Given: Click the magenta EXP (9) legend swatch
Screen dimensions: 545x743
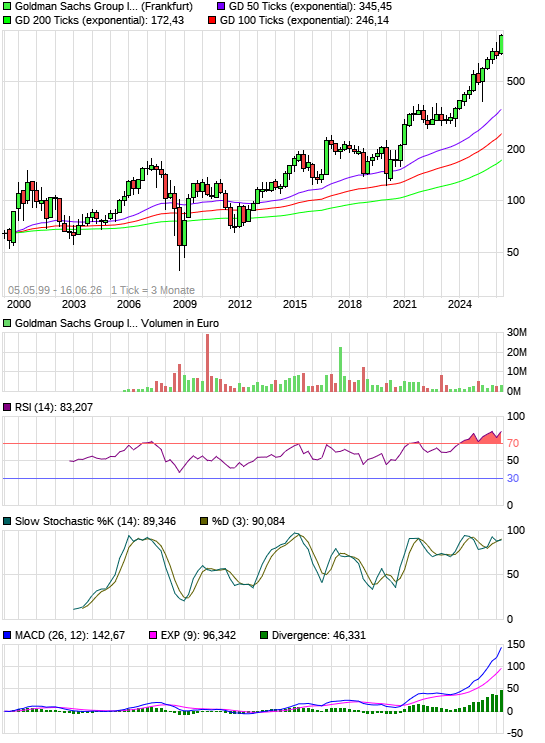Looking at the screenshot, I should [x=153, y=635].
